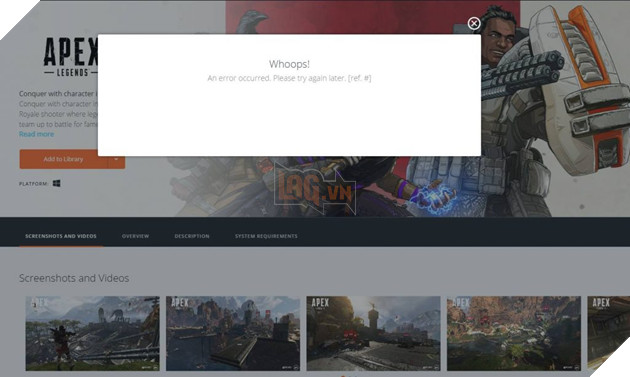Click the 'PLATFORM:' label
Screen dimensions: 630x377
(34, 184)
